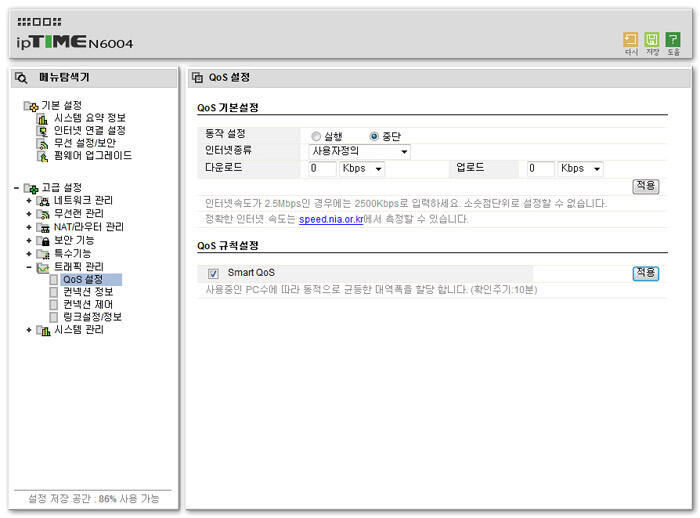Image resolution: width=700 pixels, height=518 pixels.
Task: Open 펌웨어 업그레이드 menu item
Action: (93, 156)
